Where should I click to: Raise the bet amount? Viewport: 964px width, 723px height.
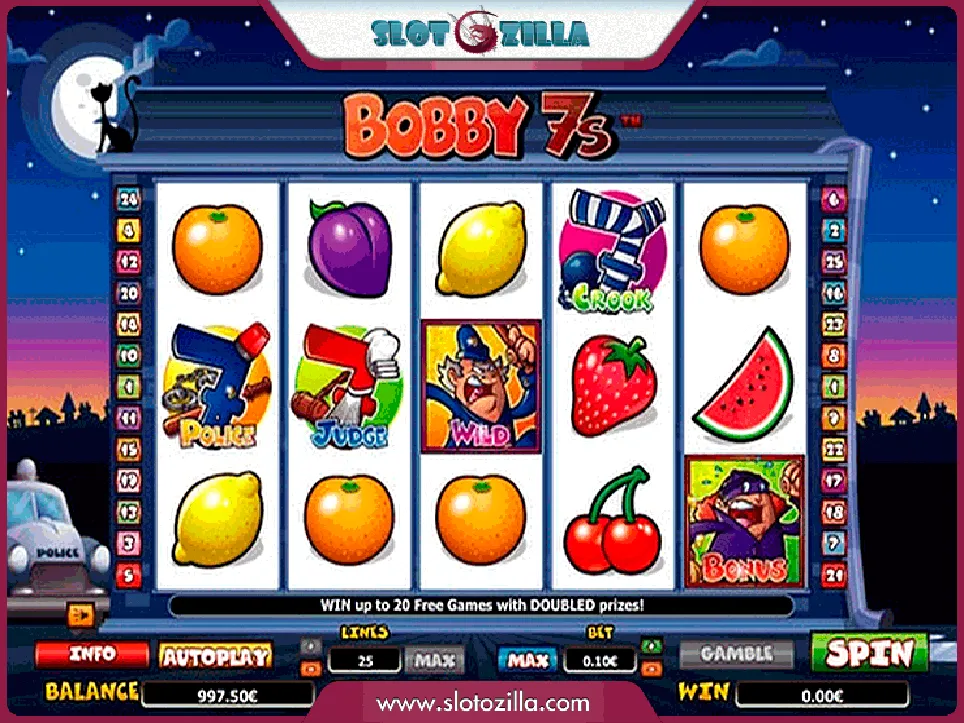tap(652, 646)
